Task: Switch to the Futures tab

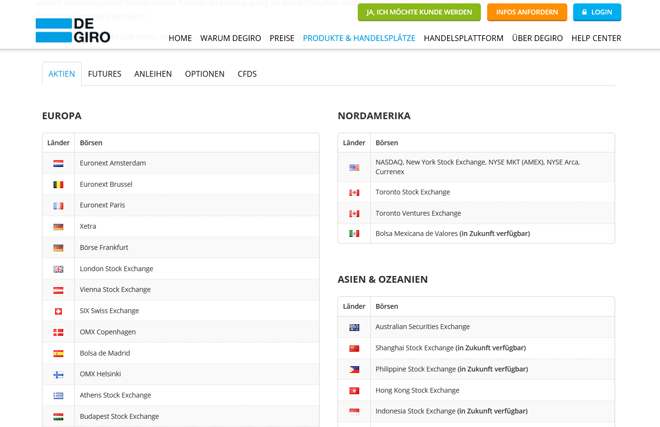Action: [x=104, y=74]
